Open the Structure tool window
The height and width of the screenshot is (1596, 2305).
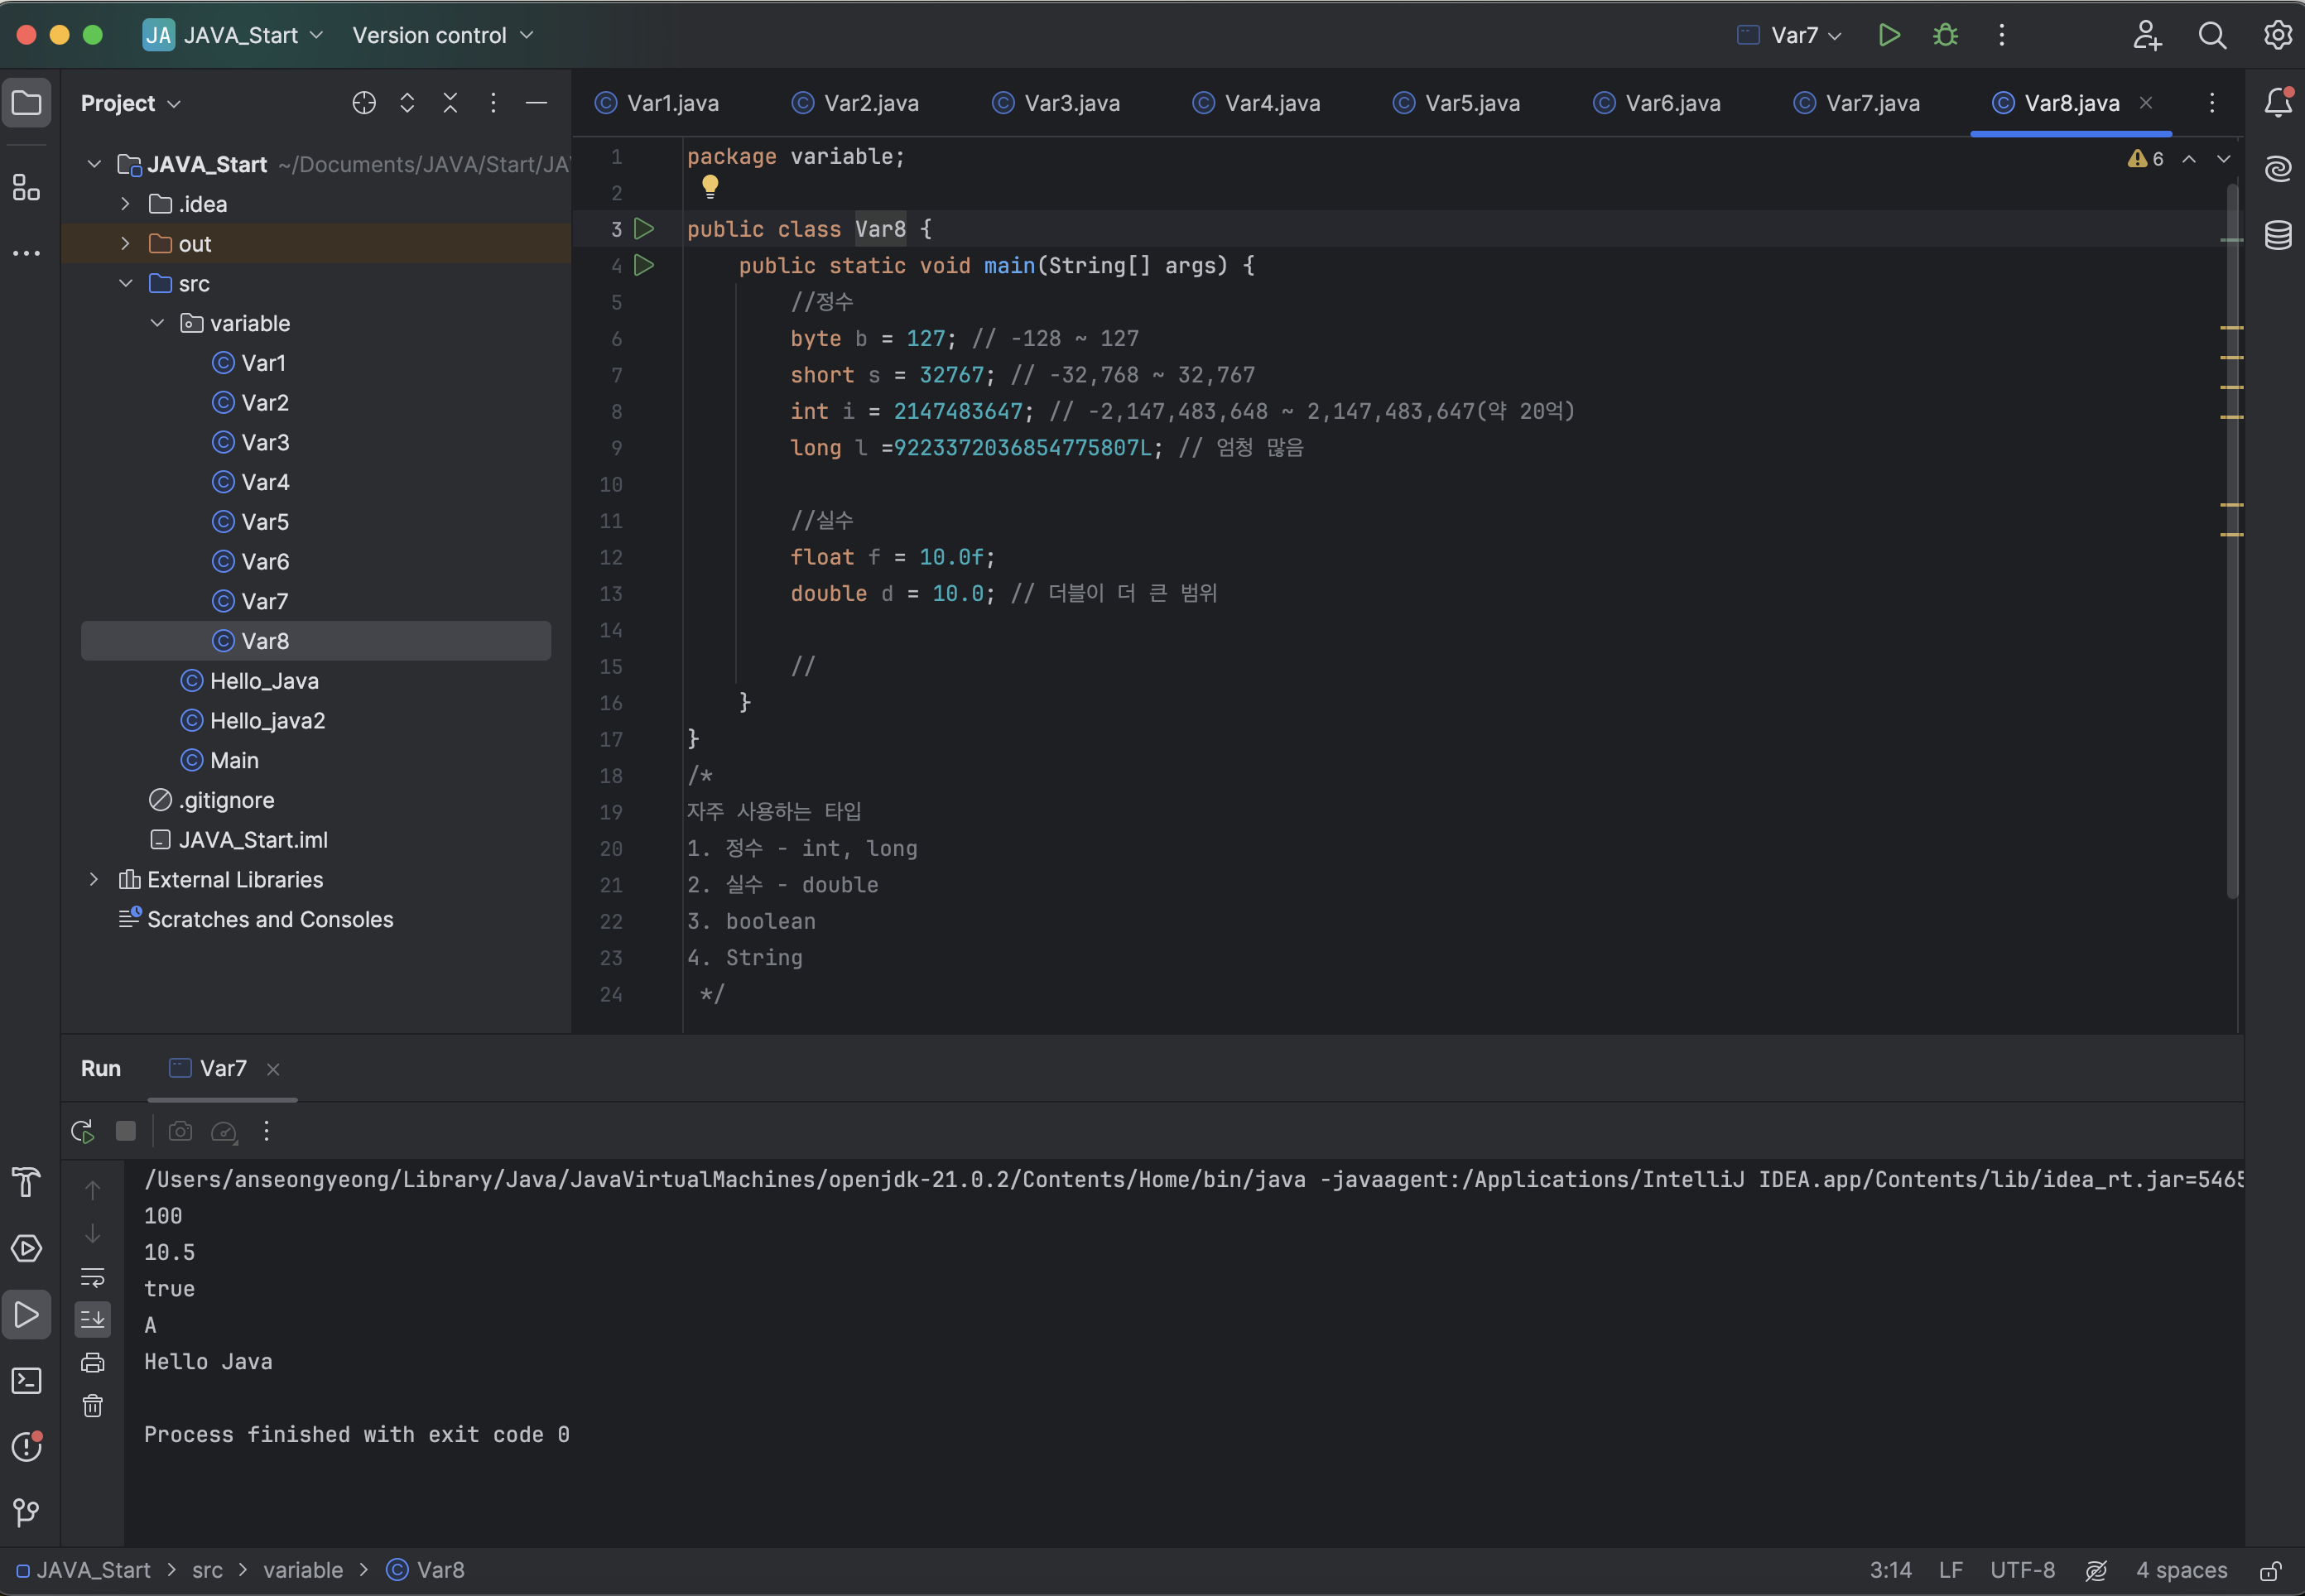click(x=27, y=187)
